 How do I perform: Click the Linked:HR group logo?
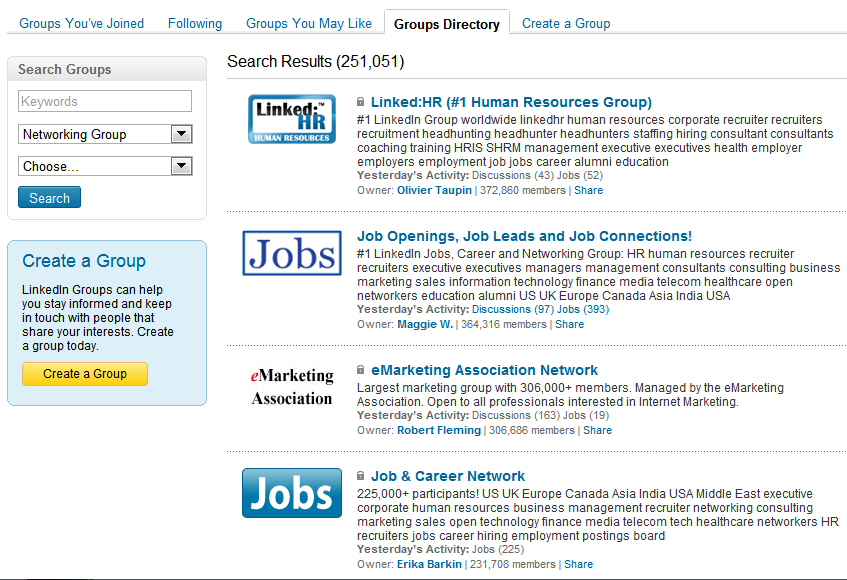292,119
